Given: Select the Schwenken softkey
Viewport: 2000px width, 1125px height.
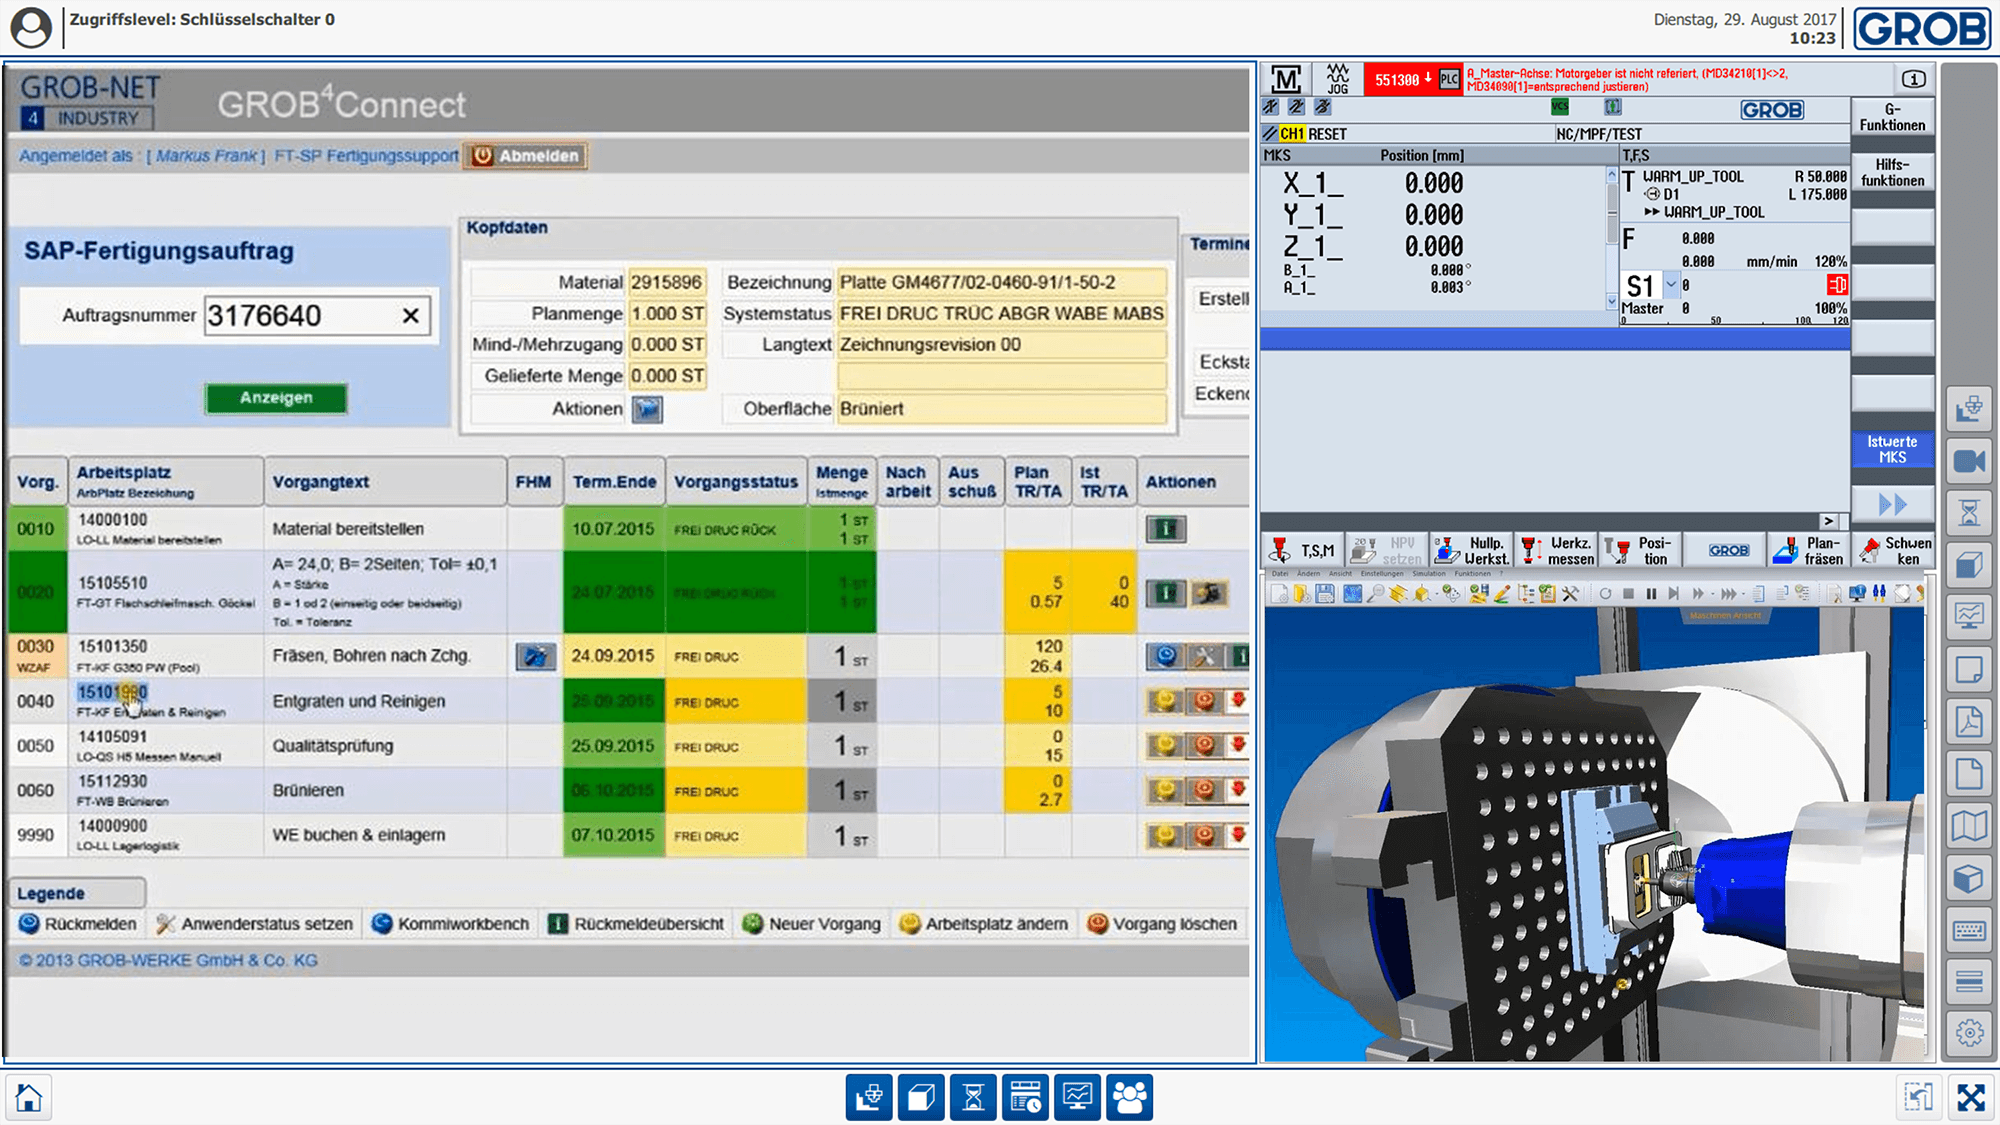Looking at the screenshot, I should pyautogui.click(x=1894, y=550).
